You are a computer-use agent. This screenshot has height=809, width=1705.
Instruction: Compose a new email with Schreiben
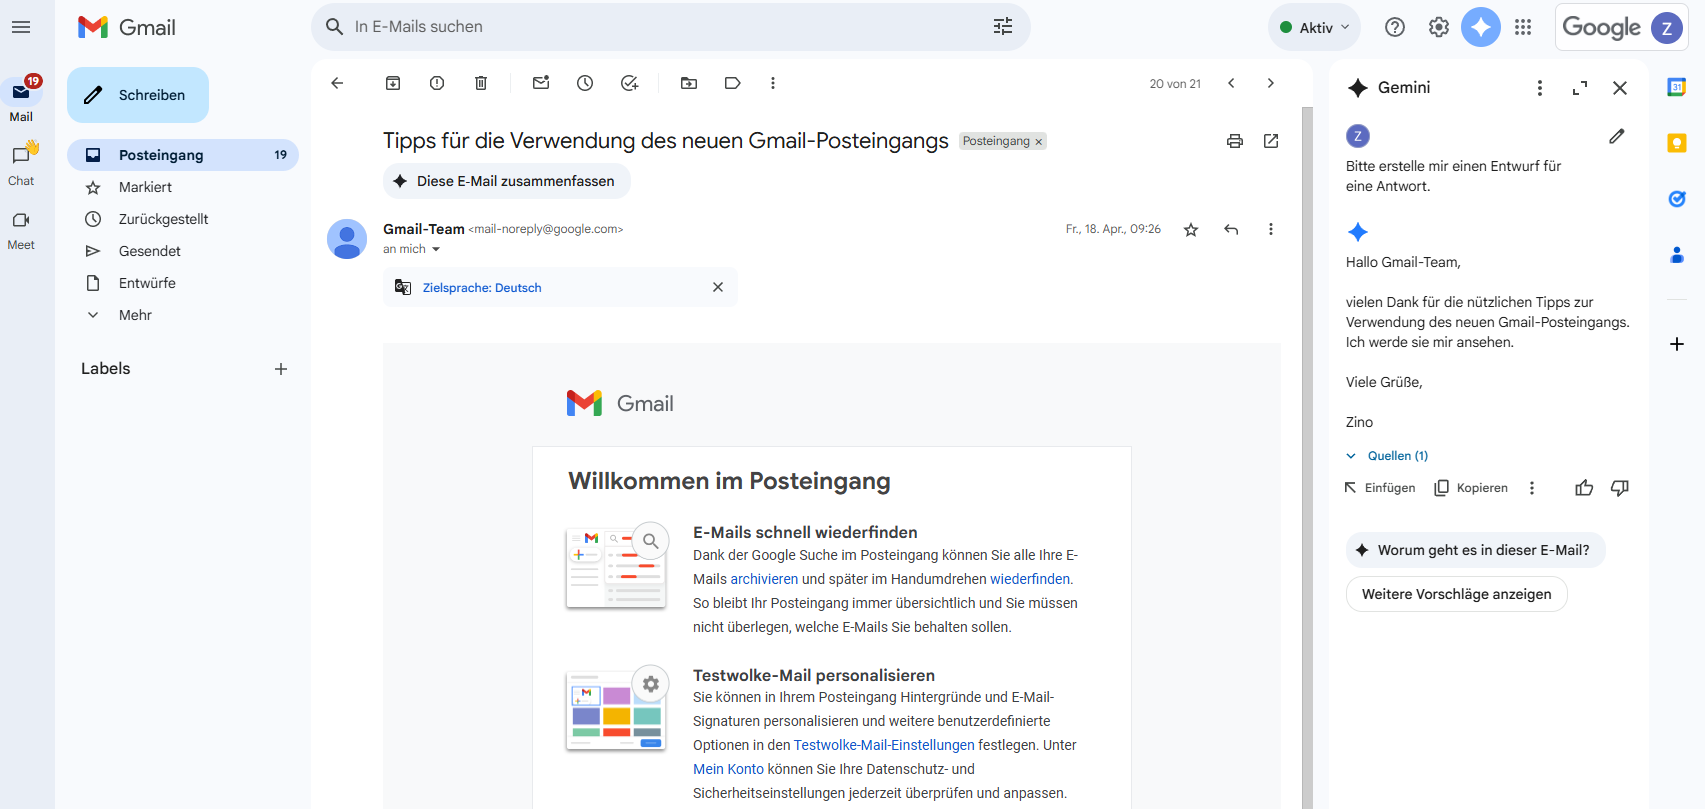pyautogui.click(x=138, y=95)
